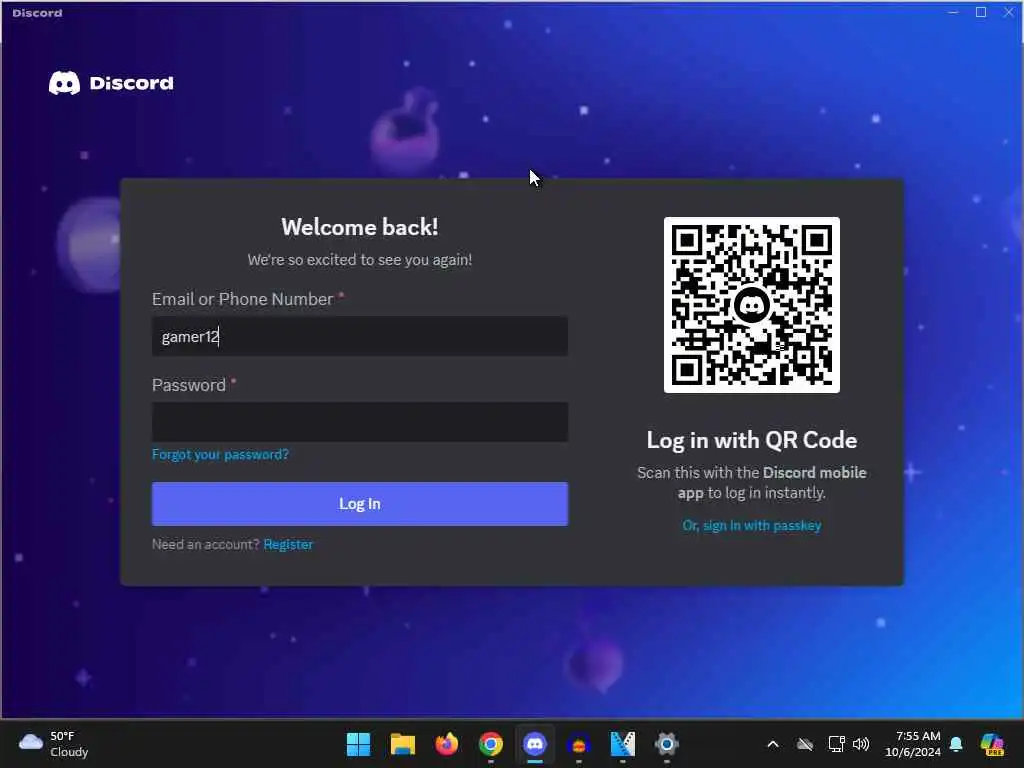Open the Copilot preview icon in taskbar
1024x768 pixels.
pos(992,744)
